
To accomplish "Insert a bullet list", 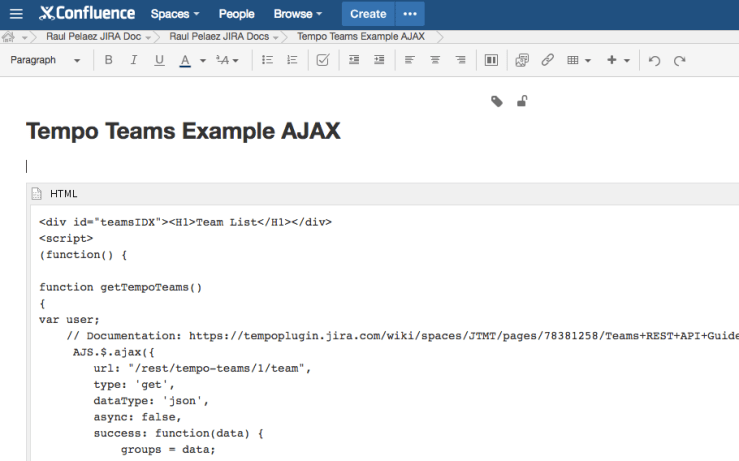I will coord(267,60).
